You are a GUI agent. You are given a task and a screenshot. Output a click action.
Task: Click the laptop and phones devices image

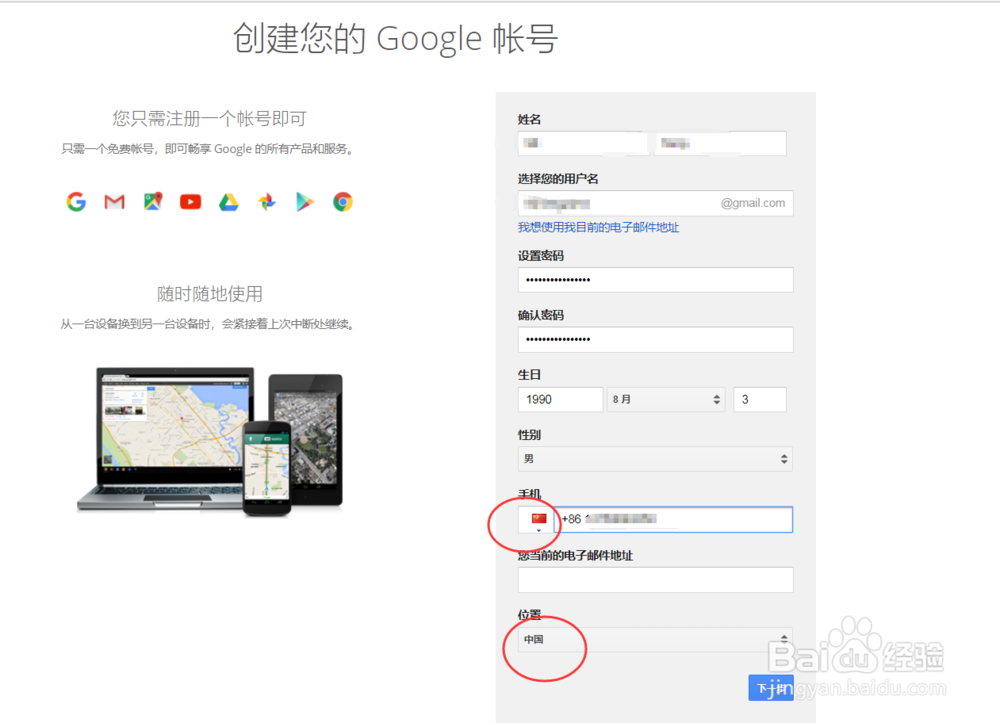[210, 441]
